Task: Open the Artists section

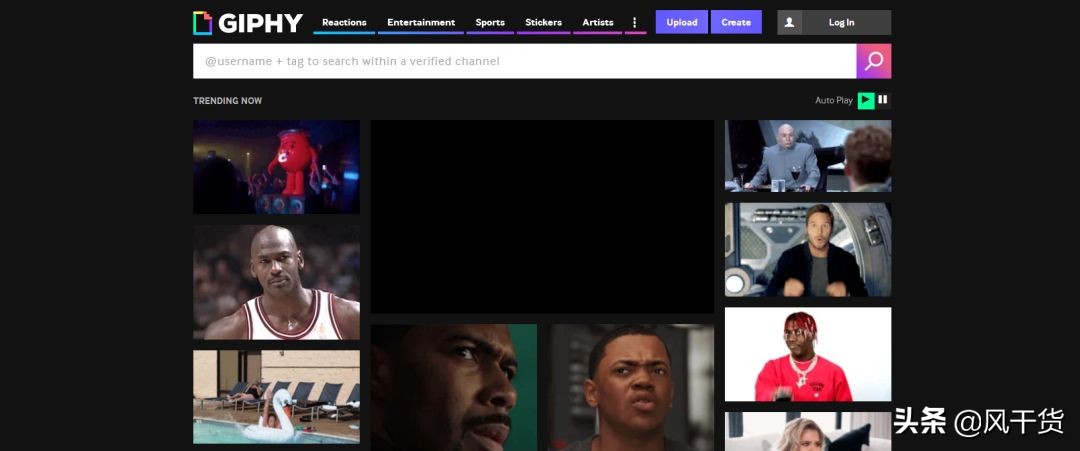Action: click(598, 22)
